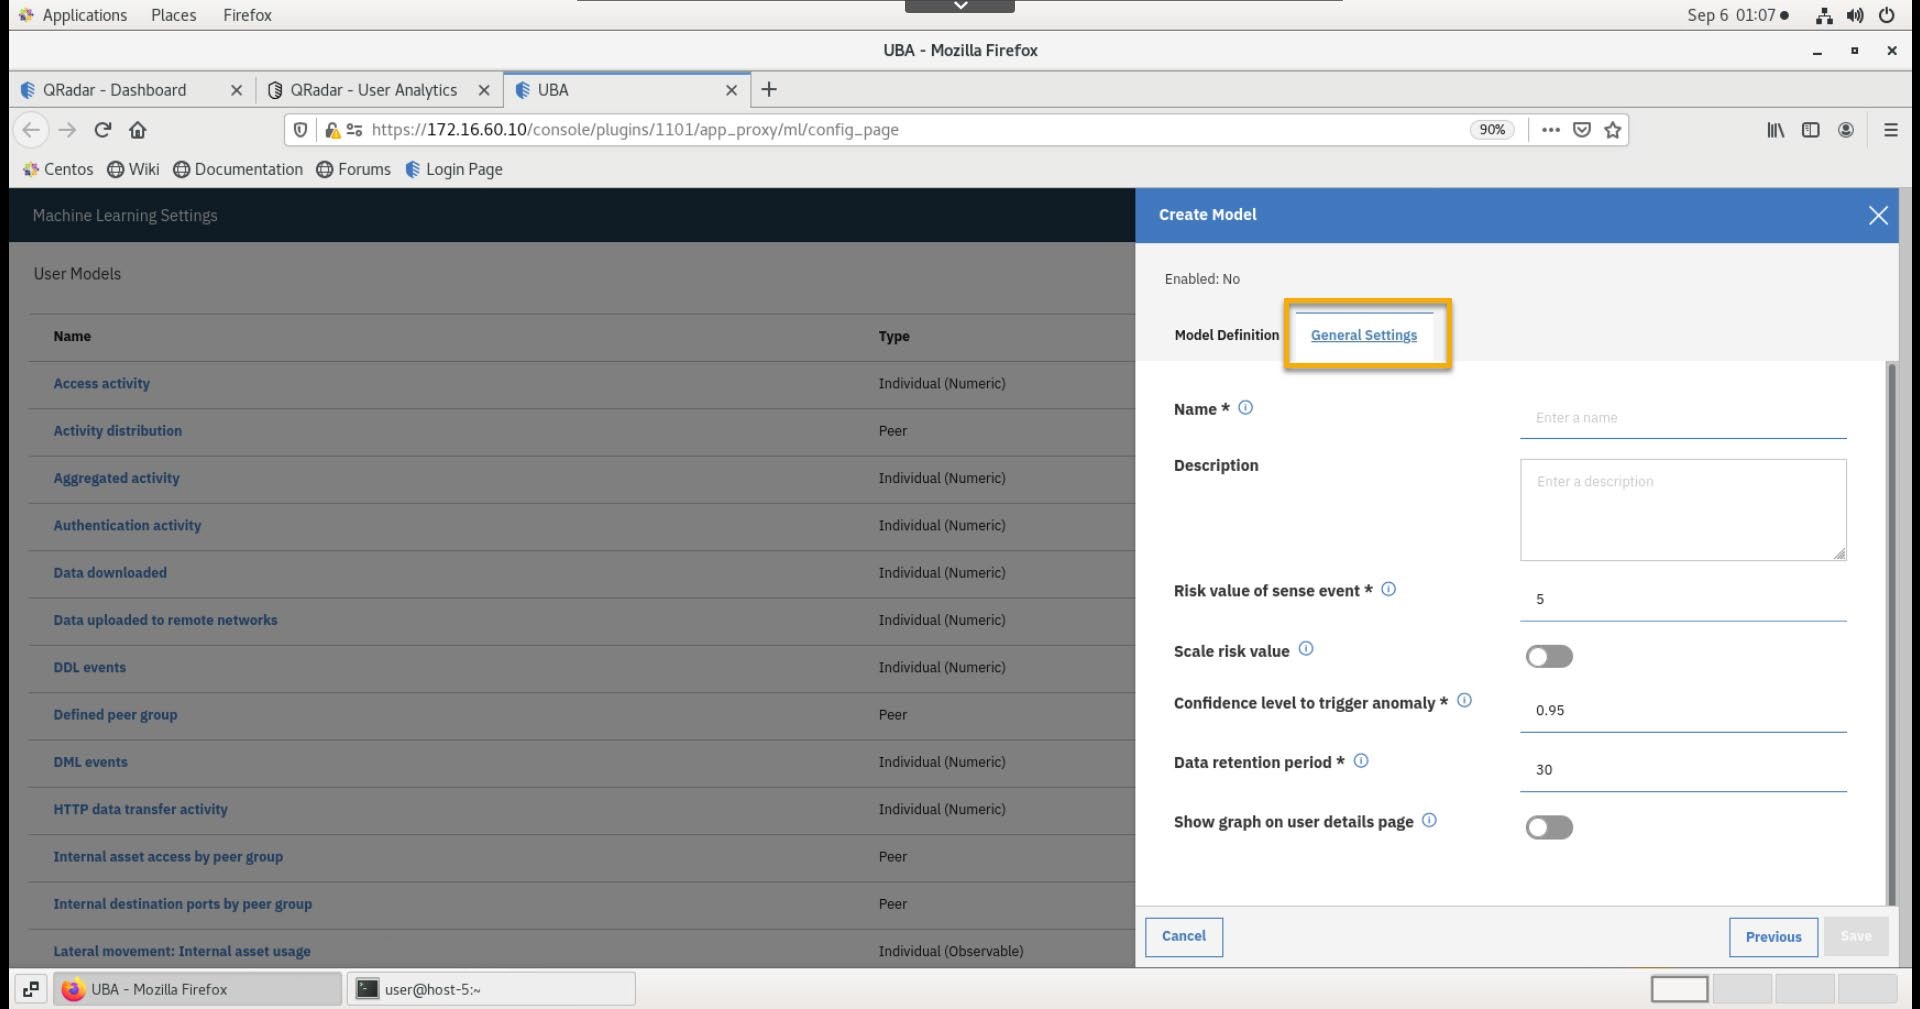Open the Activity distribution model link
This screenshot has width=1920, height=1009.
(x=118, y=431)
